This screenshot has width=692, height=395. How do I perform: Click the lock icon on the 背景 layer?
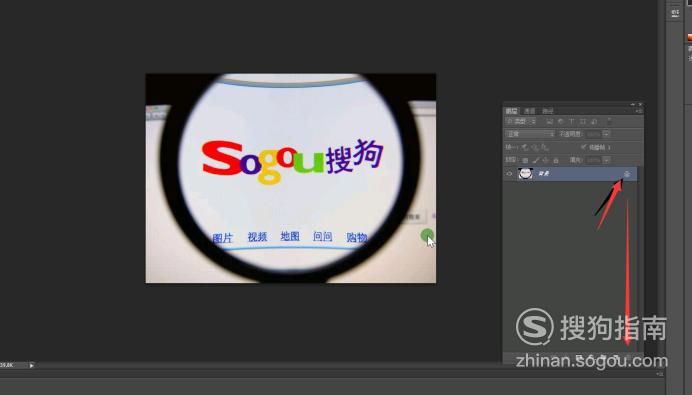coord(627,174)
